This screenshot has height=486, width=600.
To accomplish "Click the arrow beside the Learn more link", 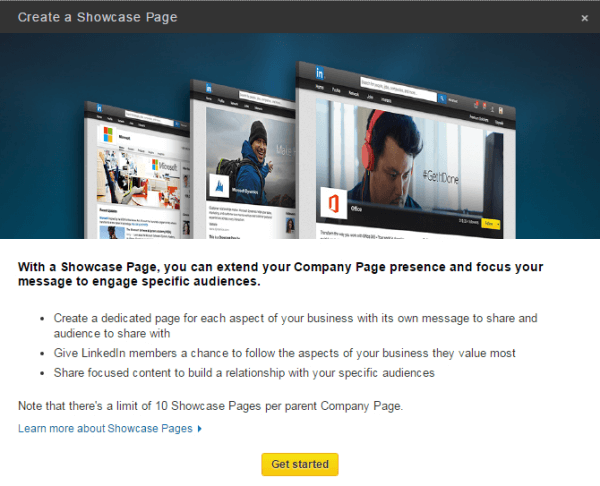I will pyautogui.click(x=199, y=429).
